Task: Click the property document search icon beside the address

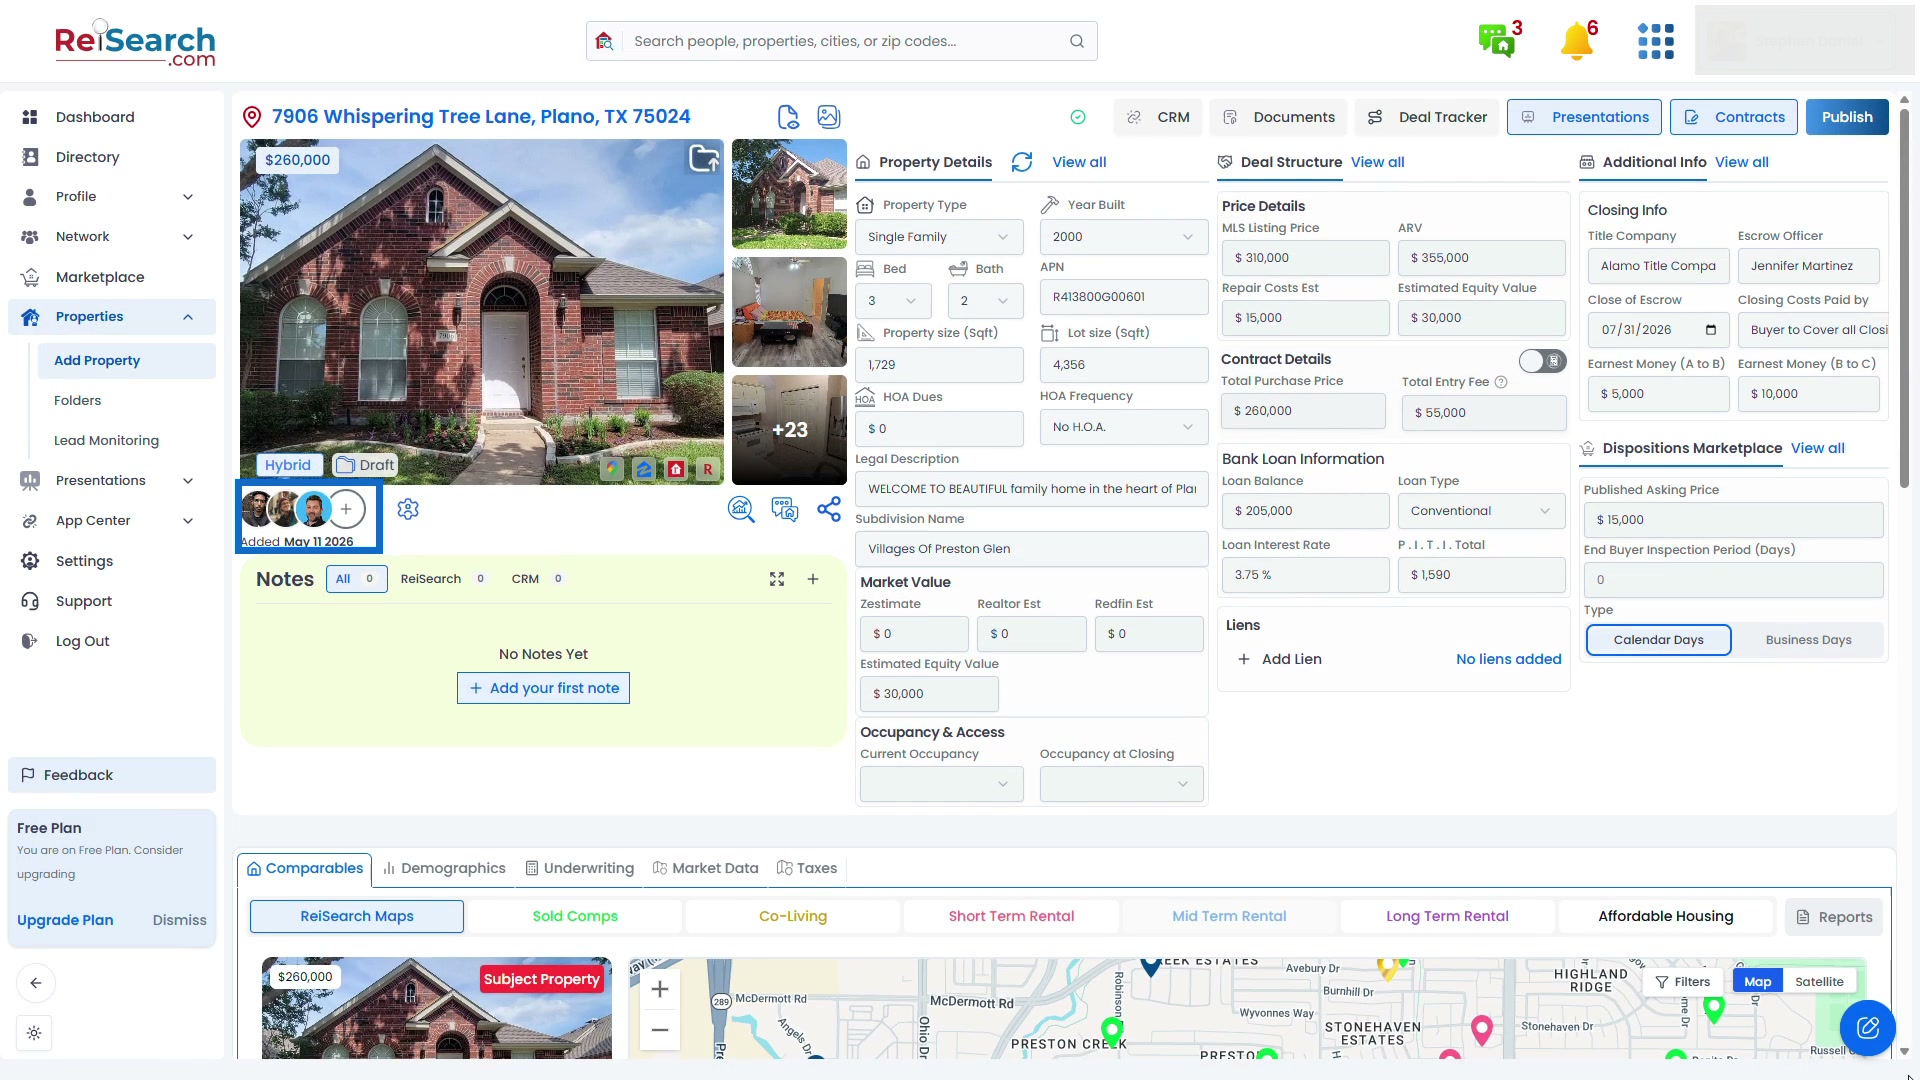Action: tap(788, 117)
